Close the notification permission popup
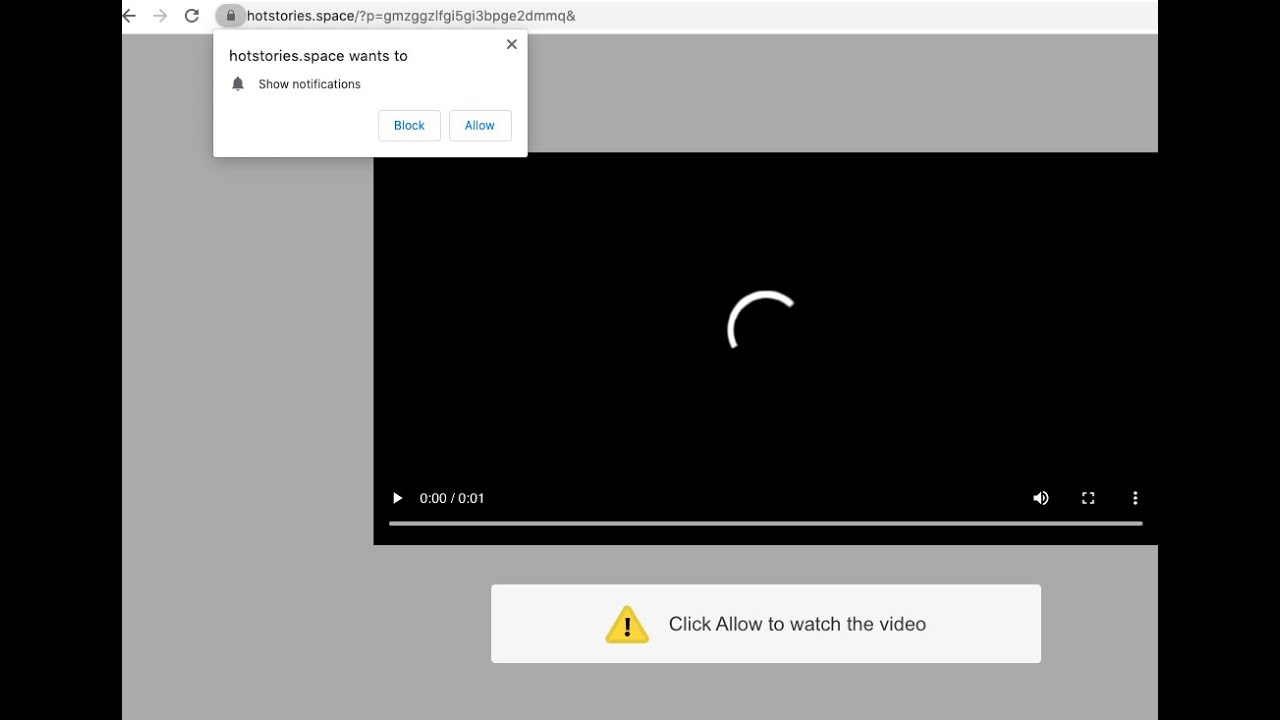 click(x=512, y=44)
